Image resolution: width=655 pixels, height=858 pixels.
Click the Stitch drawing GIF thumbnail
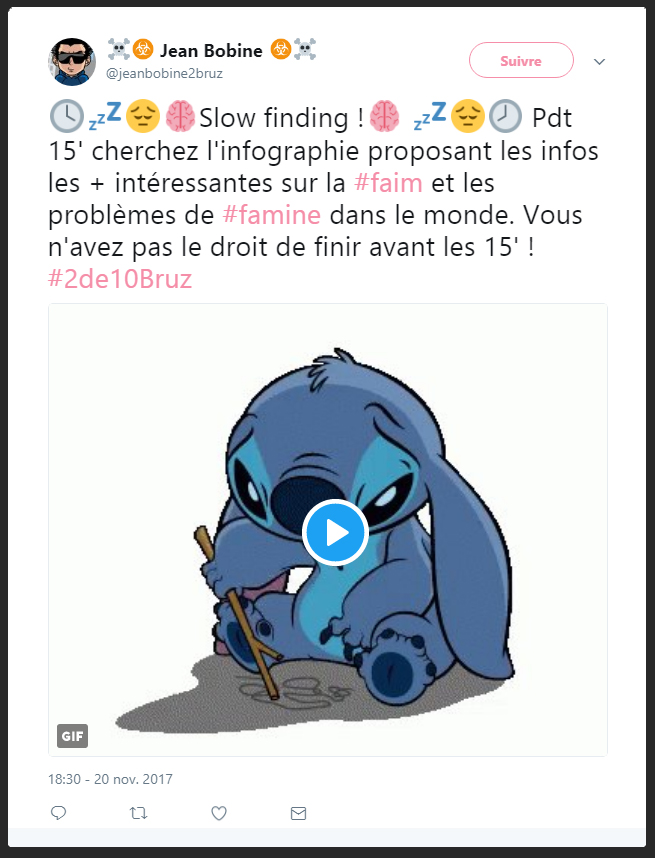click(x=328, y=530)
